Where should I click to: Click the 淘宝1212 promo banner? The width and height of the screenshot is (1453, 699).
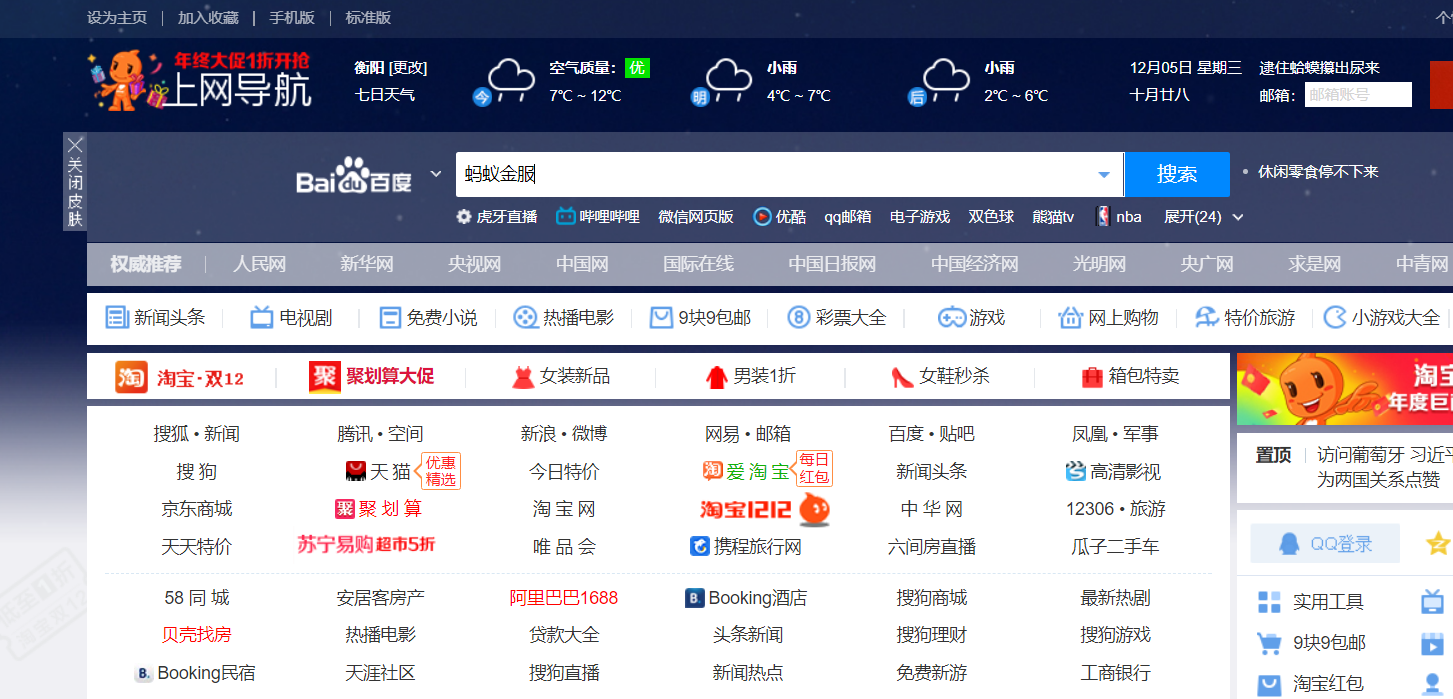[765, 510]
